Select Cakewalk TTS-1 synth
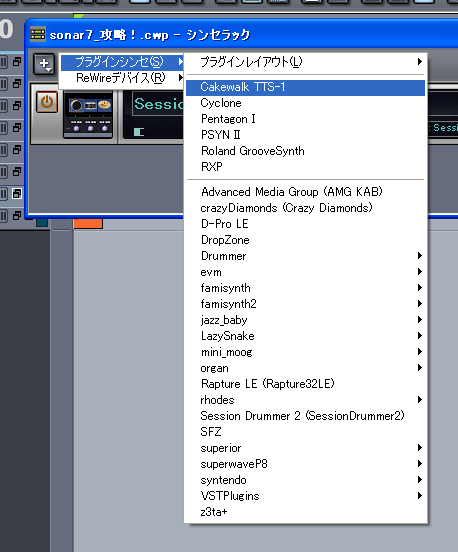 click(x=306, y=87)
